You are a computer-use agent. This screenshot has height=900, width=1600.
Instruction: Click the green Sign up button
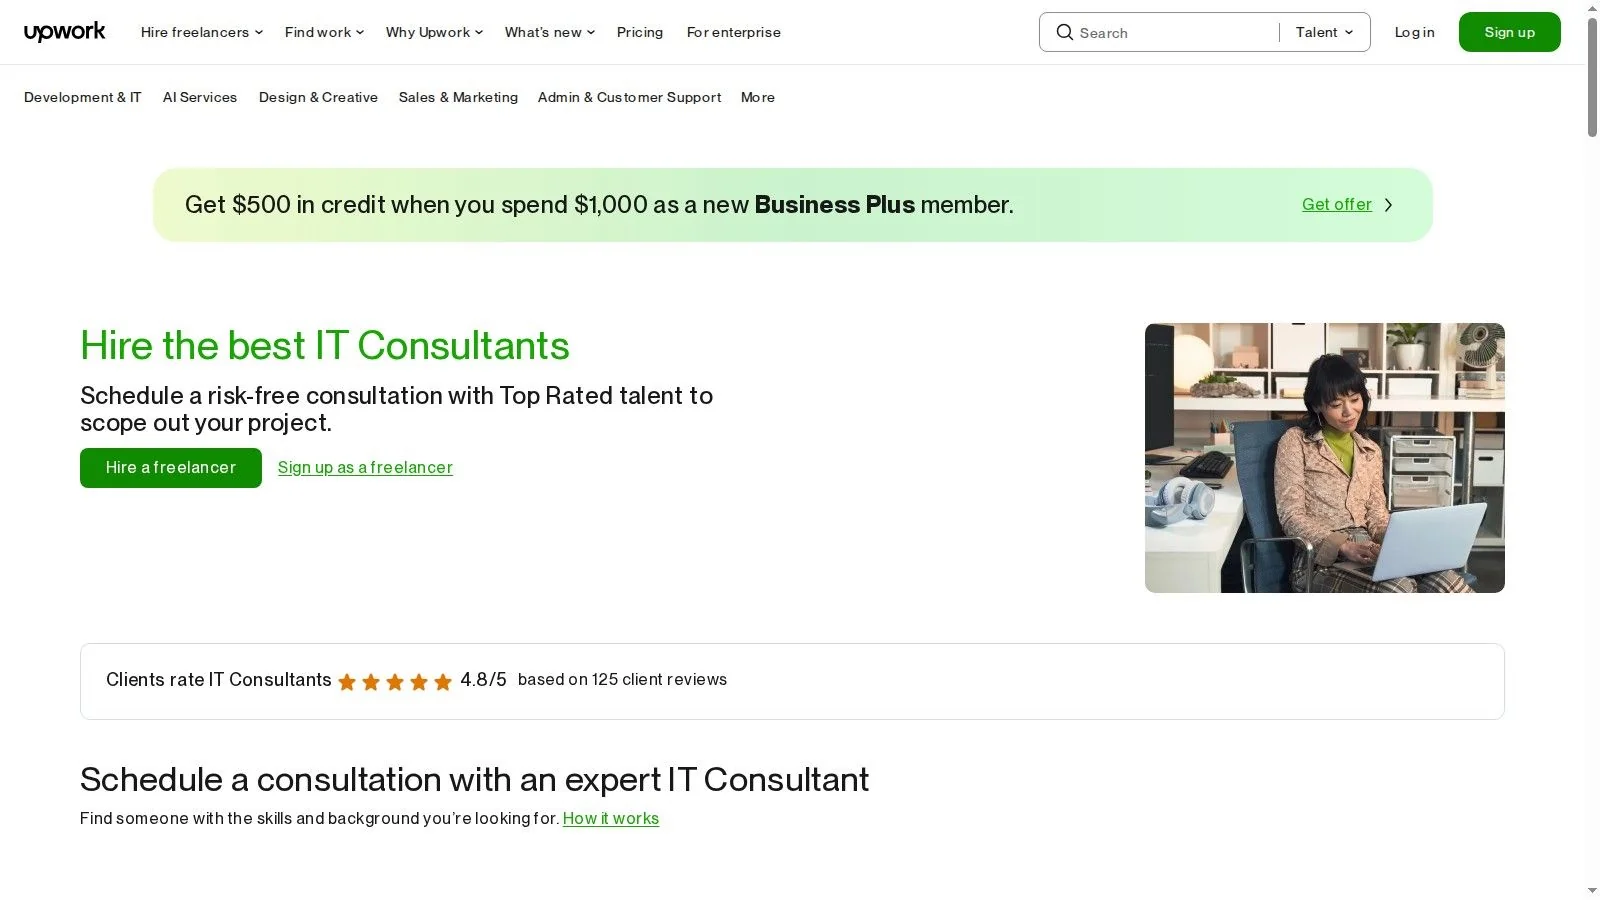click(x=1509, y=31)
